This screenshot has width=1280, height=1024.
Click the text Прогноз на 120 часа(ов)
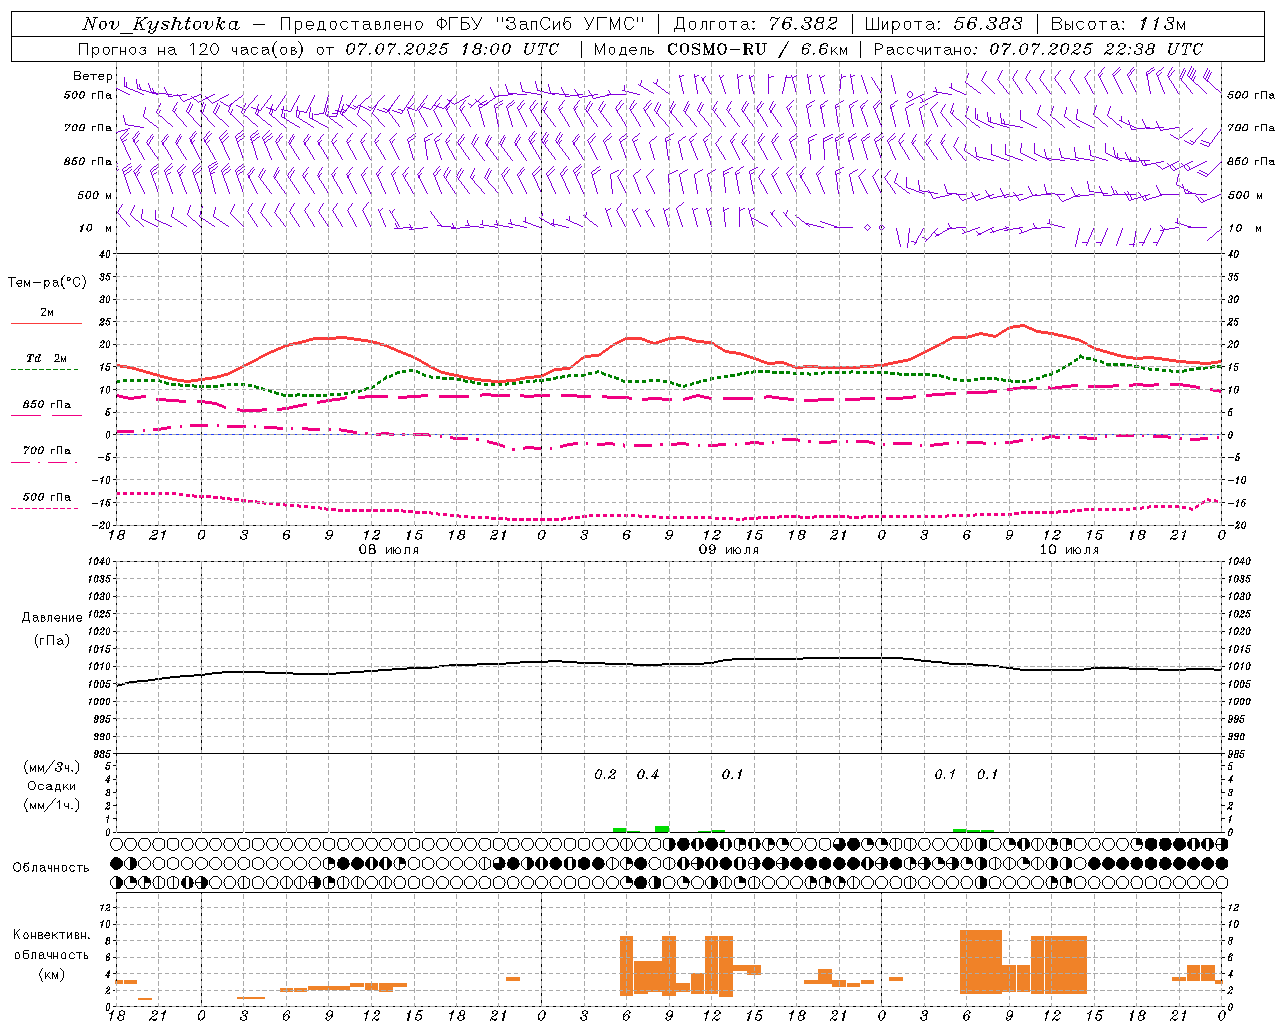point(192,49)
